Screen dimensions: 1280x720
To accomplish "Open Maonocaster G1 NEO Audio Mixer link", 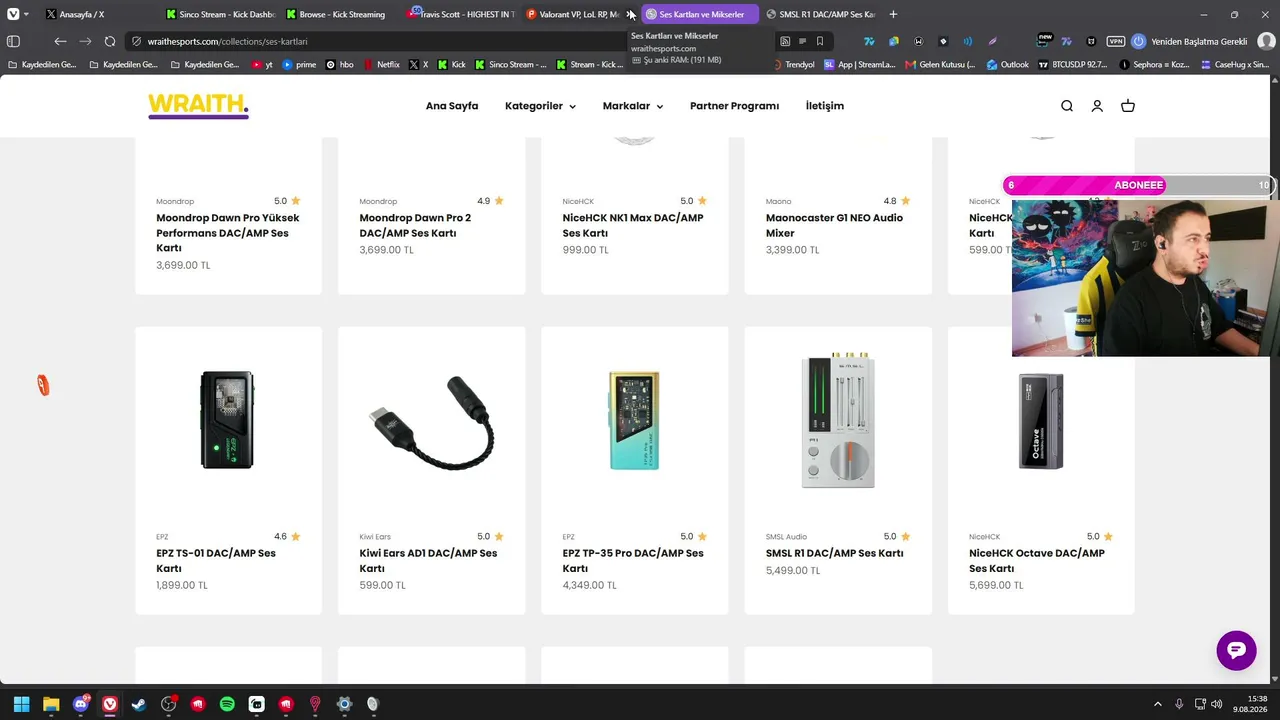I will click(834, 225).
